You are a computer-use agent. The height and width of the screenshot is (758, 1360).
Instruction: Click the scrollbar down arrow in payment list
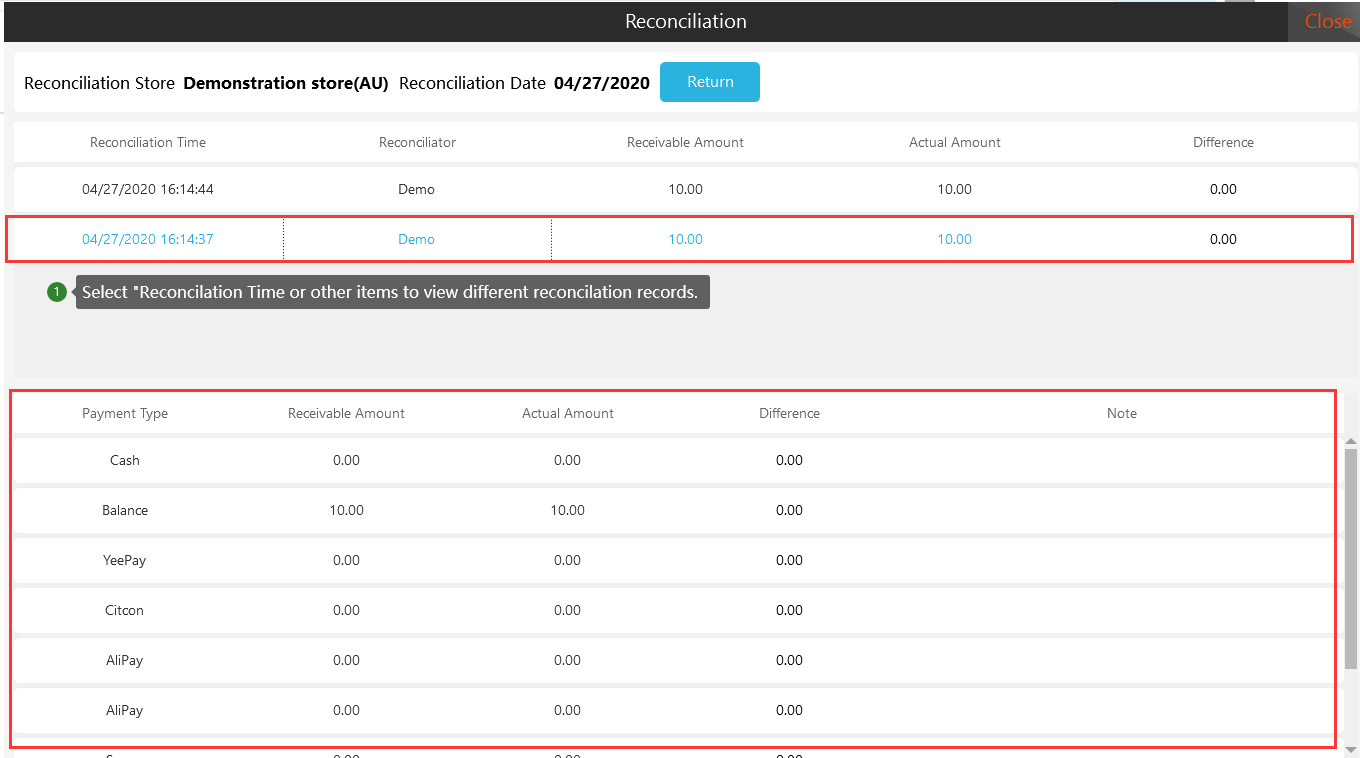[1351, 749]
